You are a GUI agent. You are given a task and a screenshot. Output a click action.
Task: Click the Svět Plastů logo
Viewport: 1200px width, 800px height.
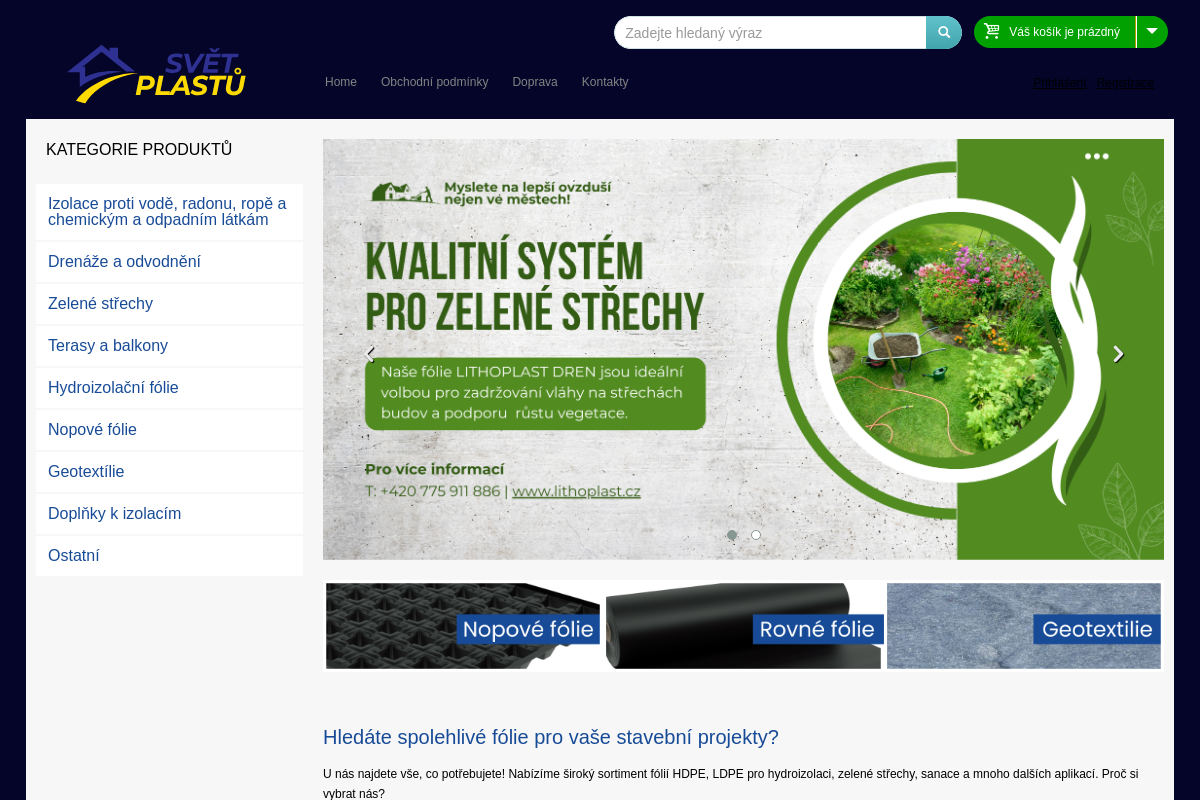point(157,73)
